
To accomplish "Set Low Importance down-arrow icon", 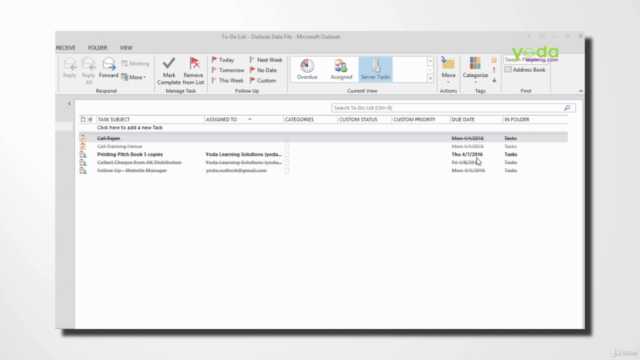I will click(494, 80).
